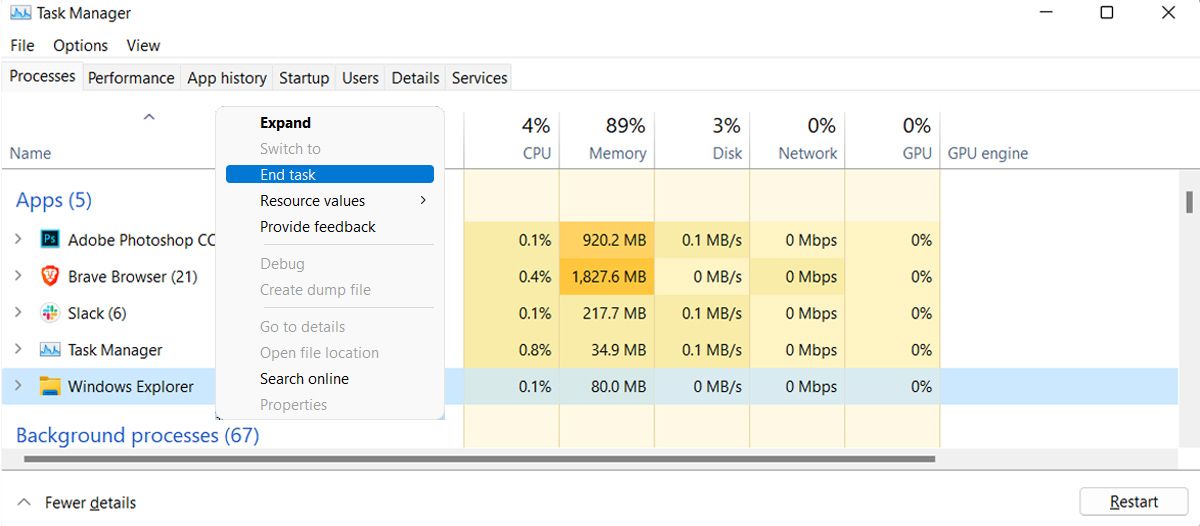This screenshot has height=526, width=1200.
Task: Click the Brave Browser lion icon
Action: click(50, 277)
